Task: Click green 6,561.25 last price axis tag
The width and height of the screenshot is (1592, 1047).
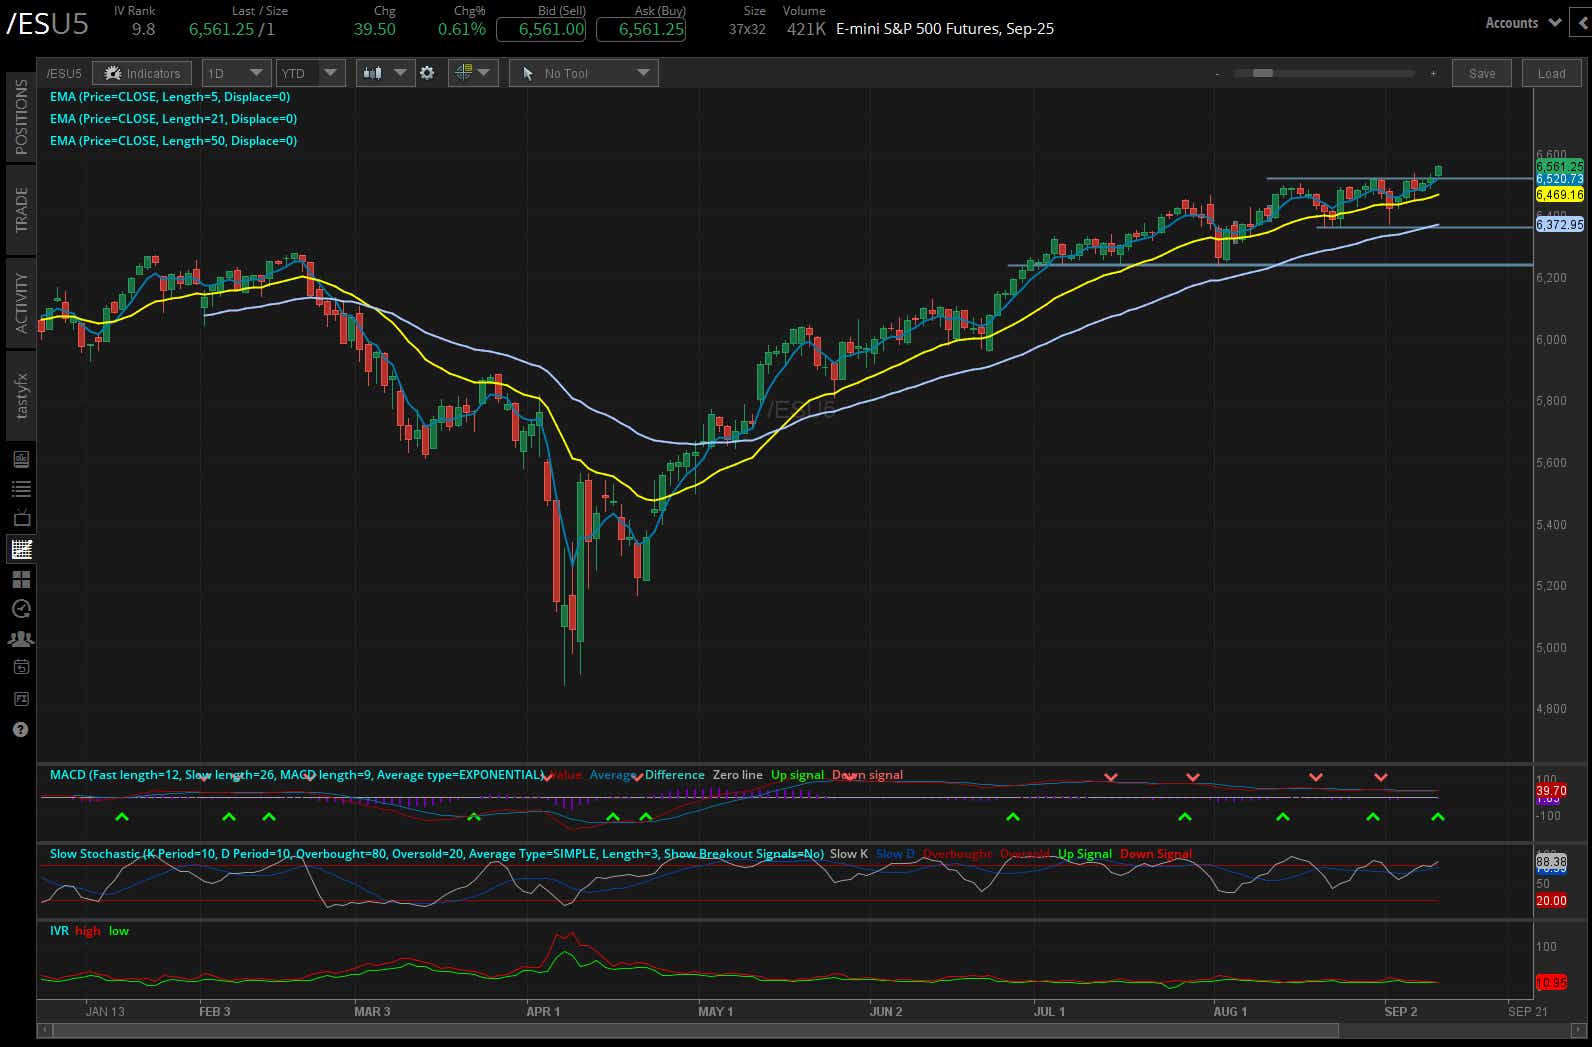Action: pyautogui.click(x=1559, y=166)
